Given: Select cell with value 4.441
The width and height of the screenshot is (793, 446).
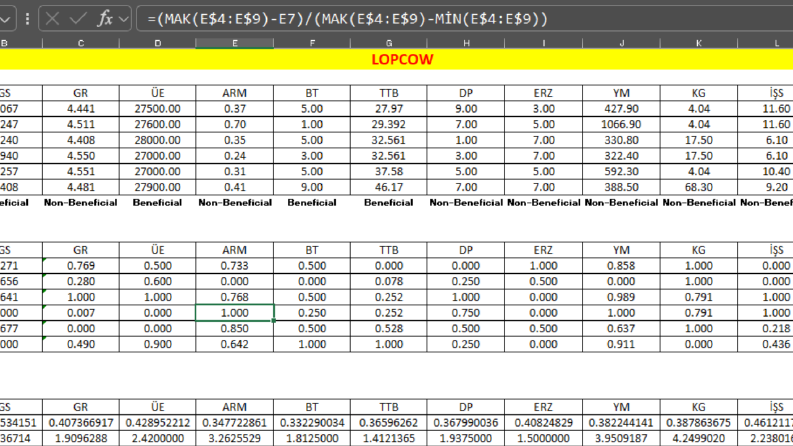Looking at the screenshot, I should [81, 109].
